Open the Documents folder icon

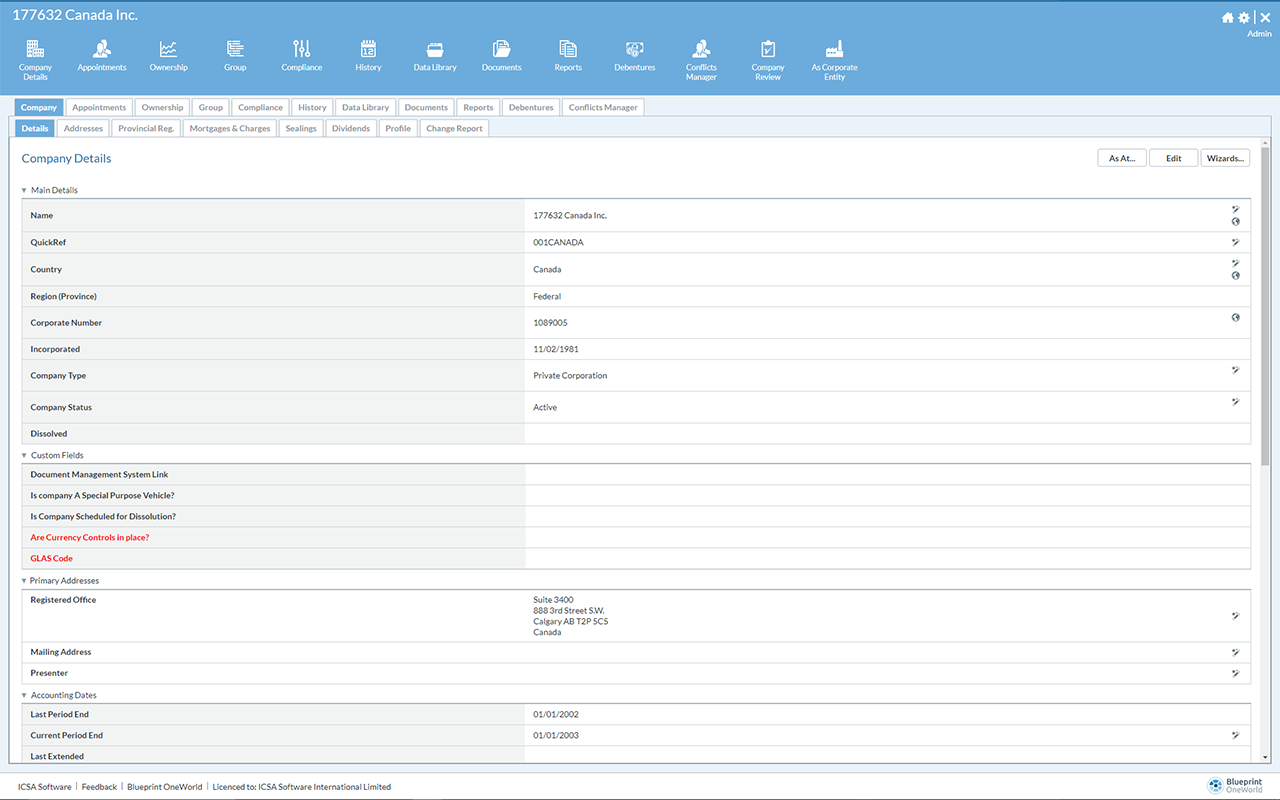tap(501, 56)
